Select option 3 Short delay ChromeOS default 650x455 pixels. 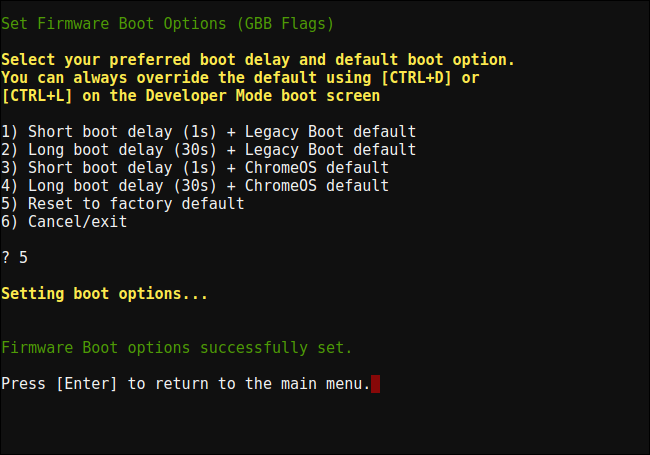pyautogui.click(x=195, y=168)
